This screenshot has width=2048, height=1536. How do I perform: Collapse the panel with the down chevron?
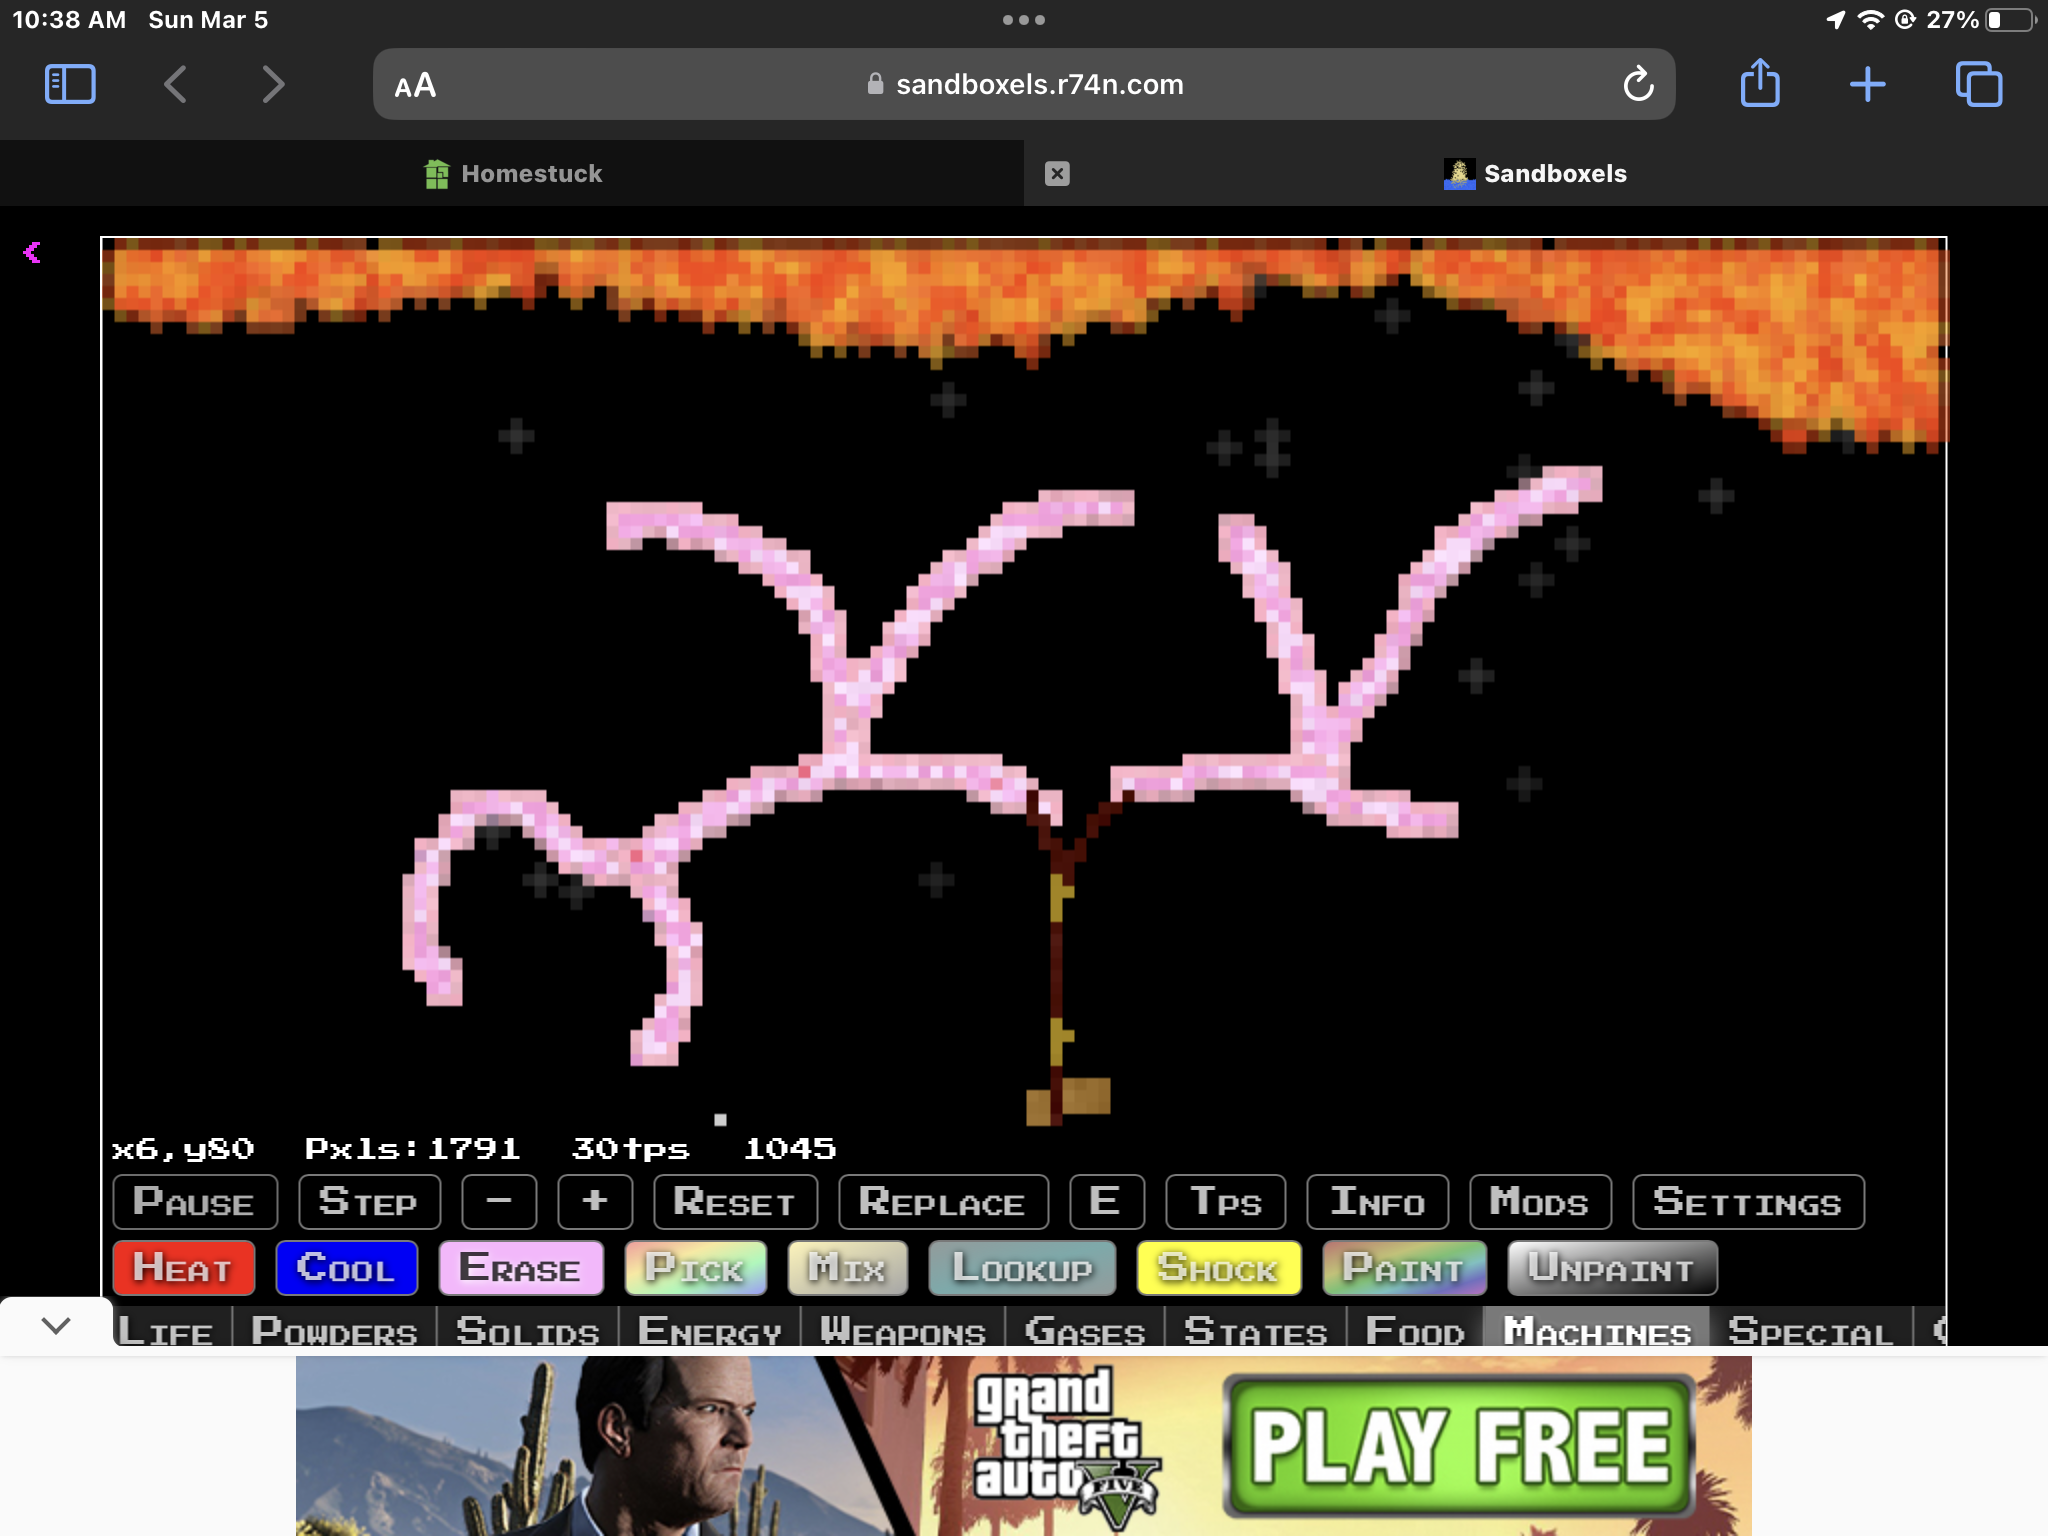pyautogui.click(x=56, y=1326)
